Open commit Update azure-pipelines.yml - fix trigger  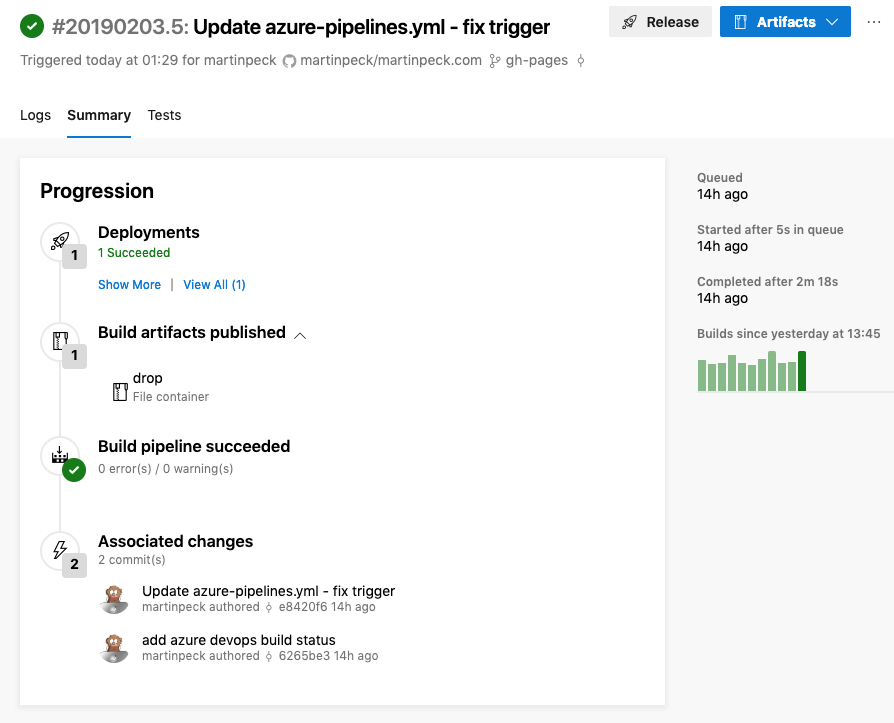click(269, 591)
